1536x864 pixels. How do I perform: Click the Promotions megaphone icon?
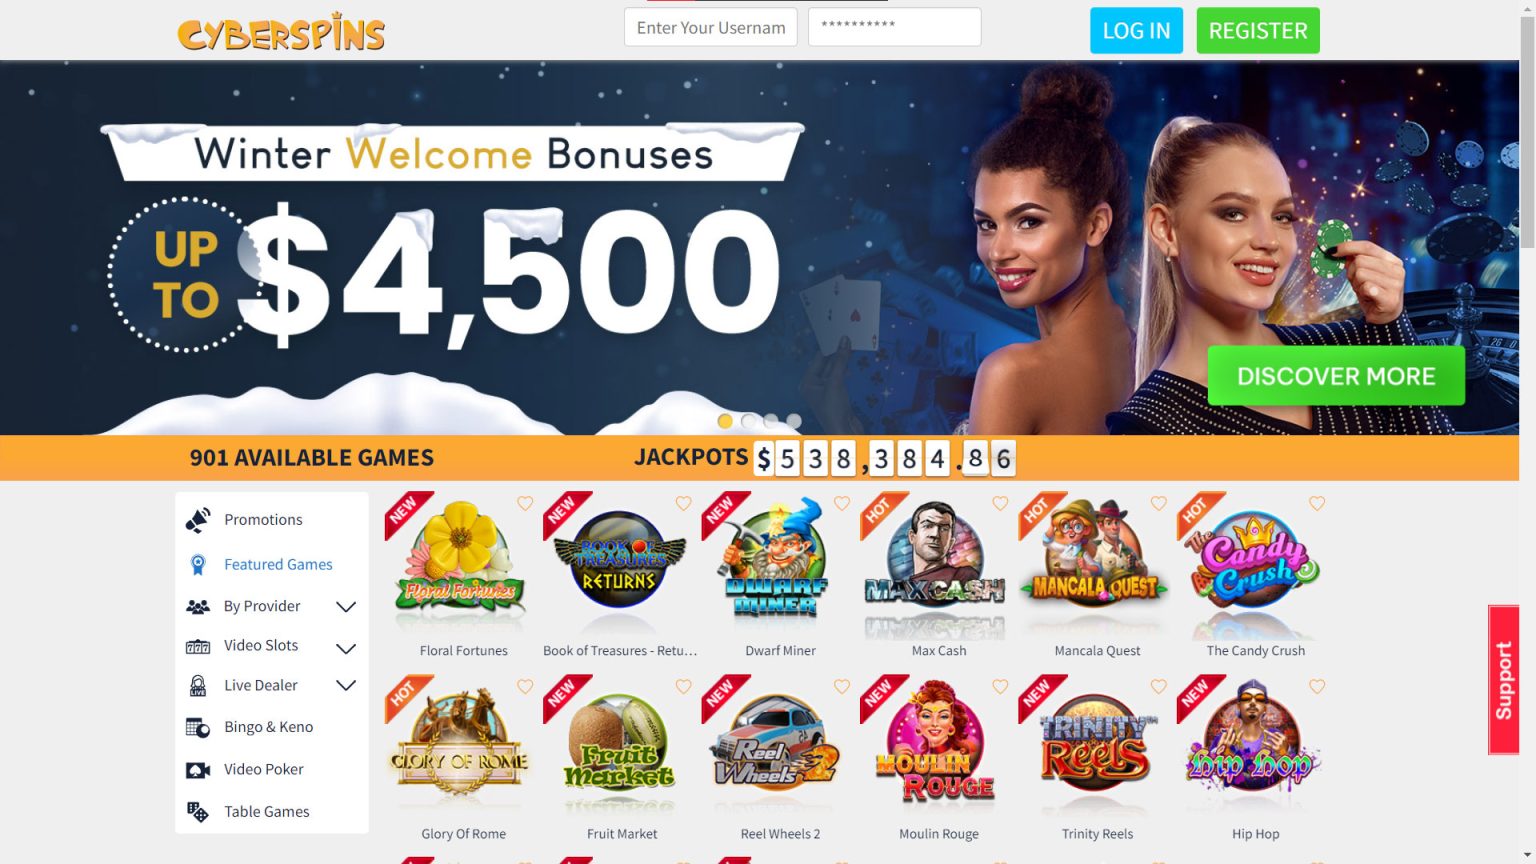198,520
